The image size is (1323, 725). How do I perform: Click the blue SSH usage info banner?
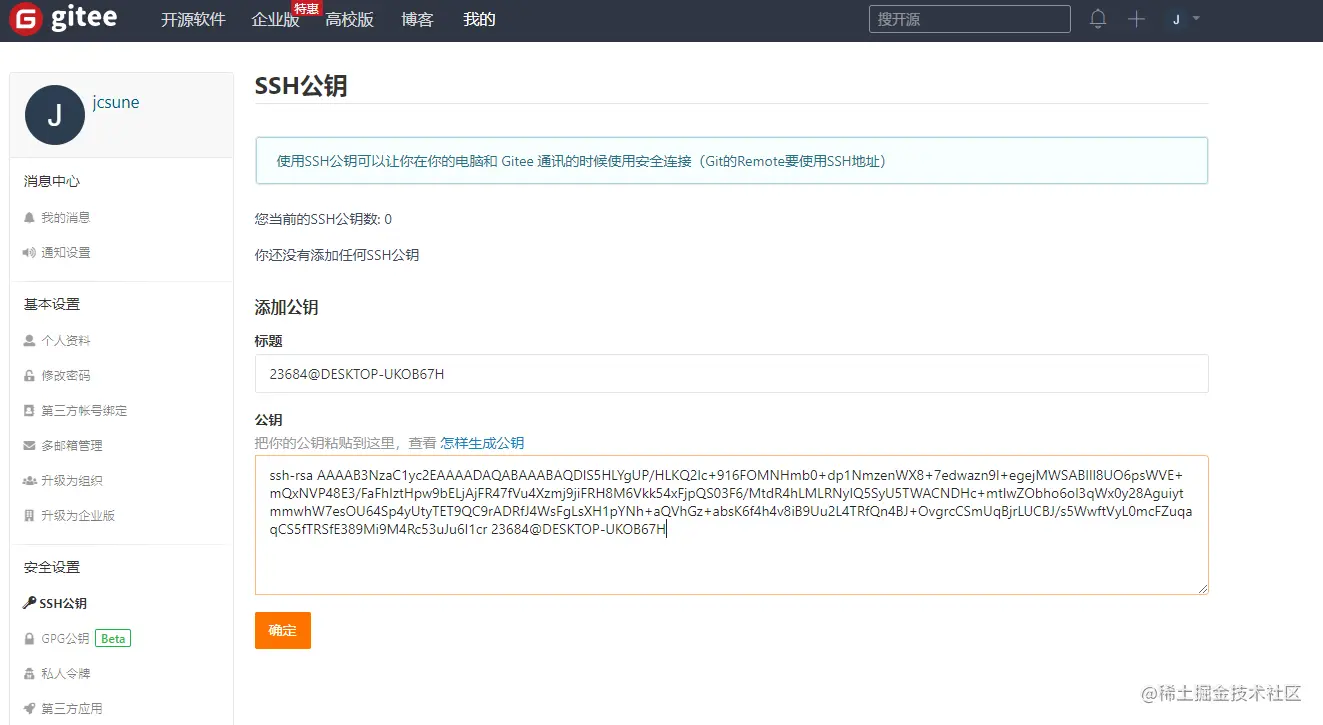click(732, 161)
